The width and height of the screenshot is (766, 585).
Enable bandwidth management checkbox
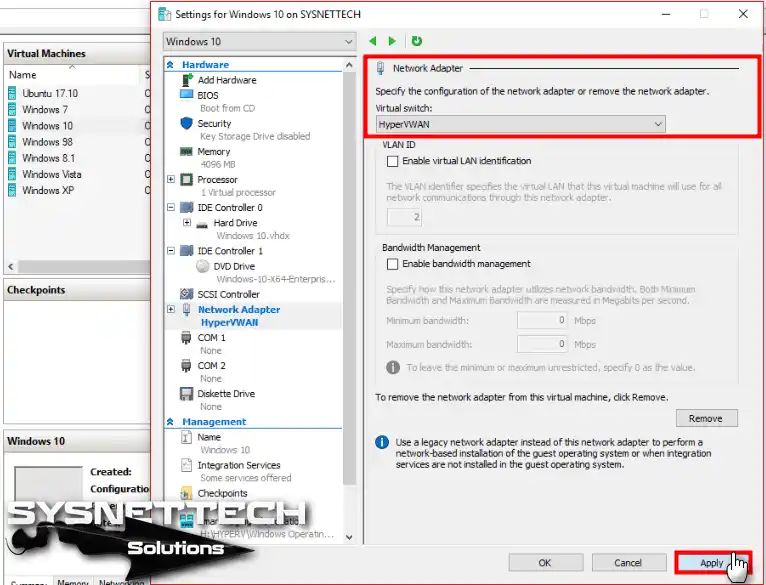pos(392,264)
